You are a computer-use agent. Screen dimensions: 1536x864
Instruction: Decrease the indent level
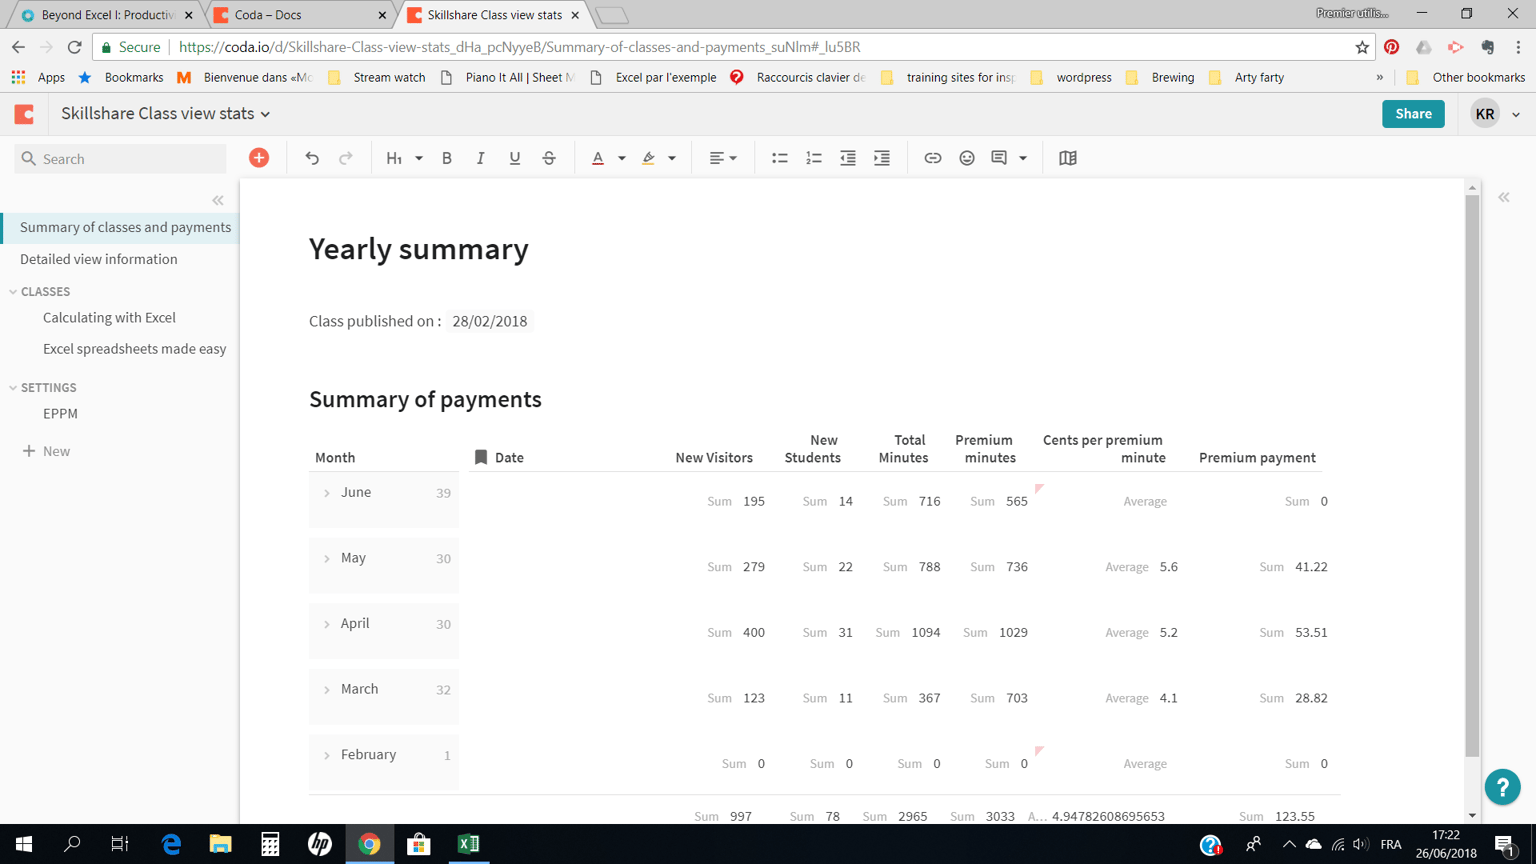click(848, 158)
